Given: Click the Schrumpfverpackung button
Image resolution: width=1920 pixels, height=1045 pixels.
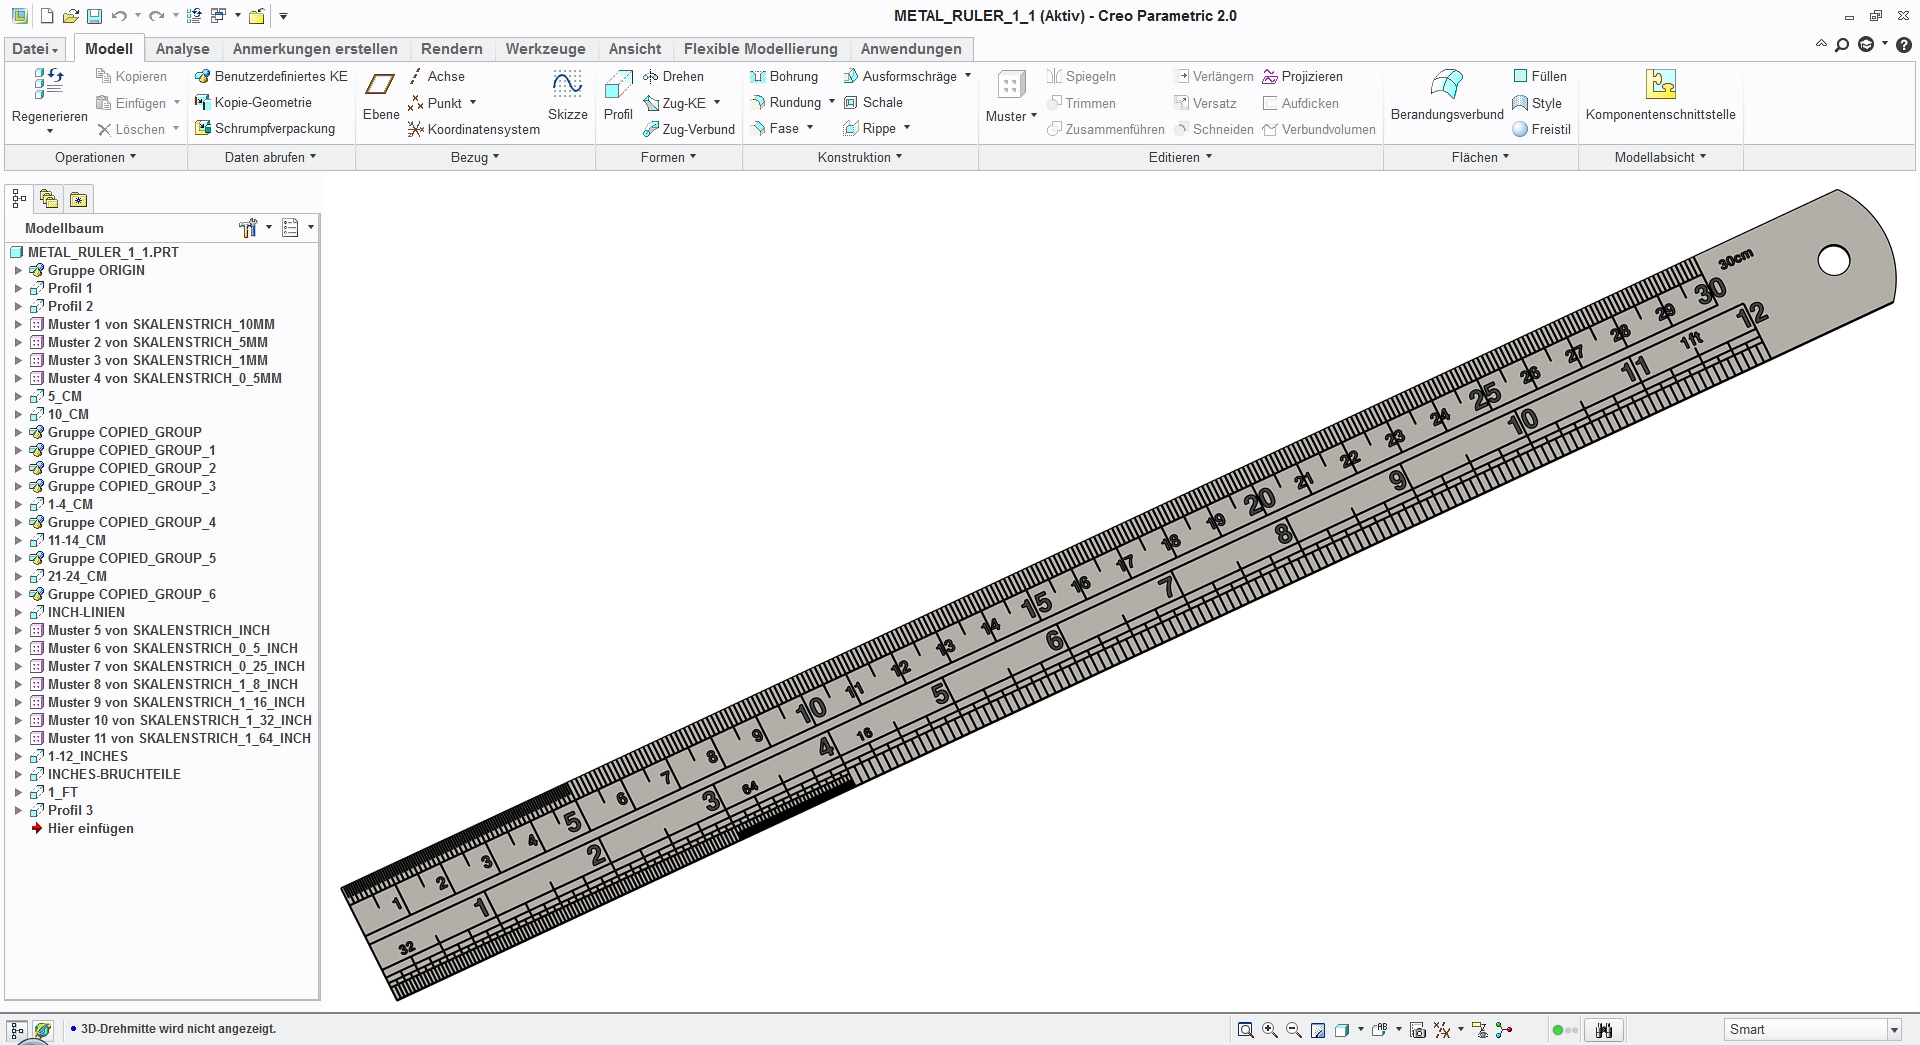Looking at the screenshot, I should (x=265, y=128).
